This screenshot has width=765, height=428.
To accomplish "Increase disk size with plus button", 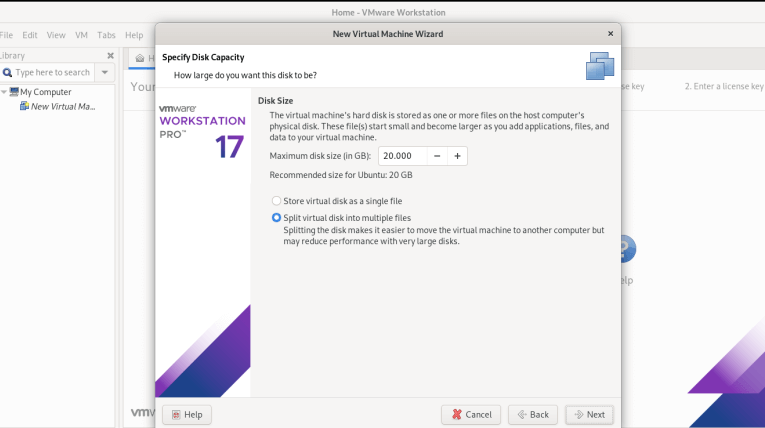I will 457,156.
